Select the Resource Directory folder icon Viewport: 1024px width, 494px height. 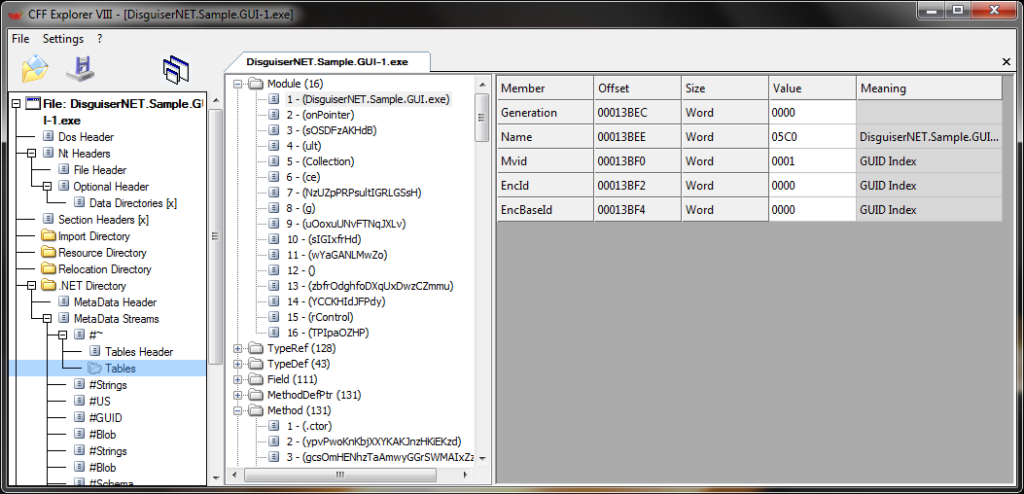point(49,253)
